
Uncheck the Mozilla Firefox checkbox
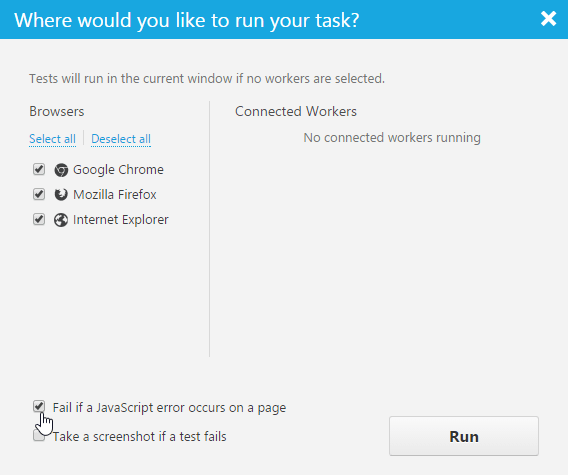tap(39, 194)
